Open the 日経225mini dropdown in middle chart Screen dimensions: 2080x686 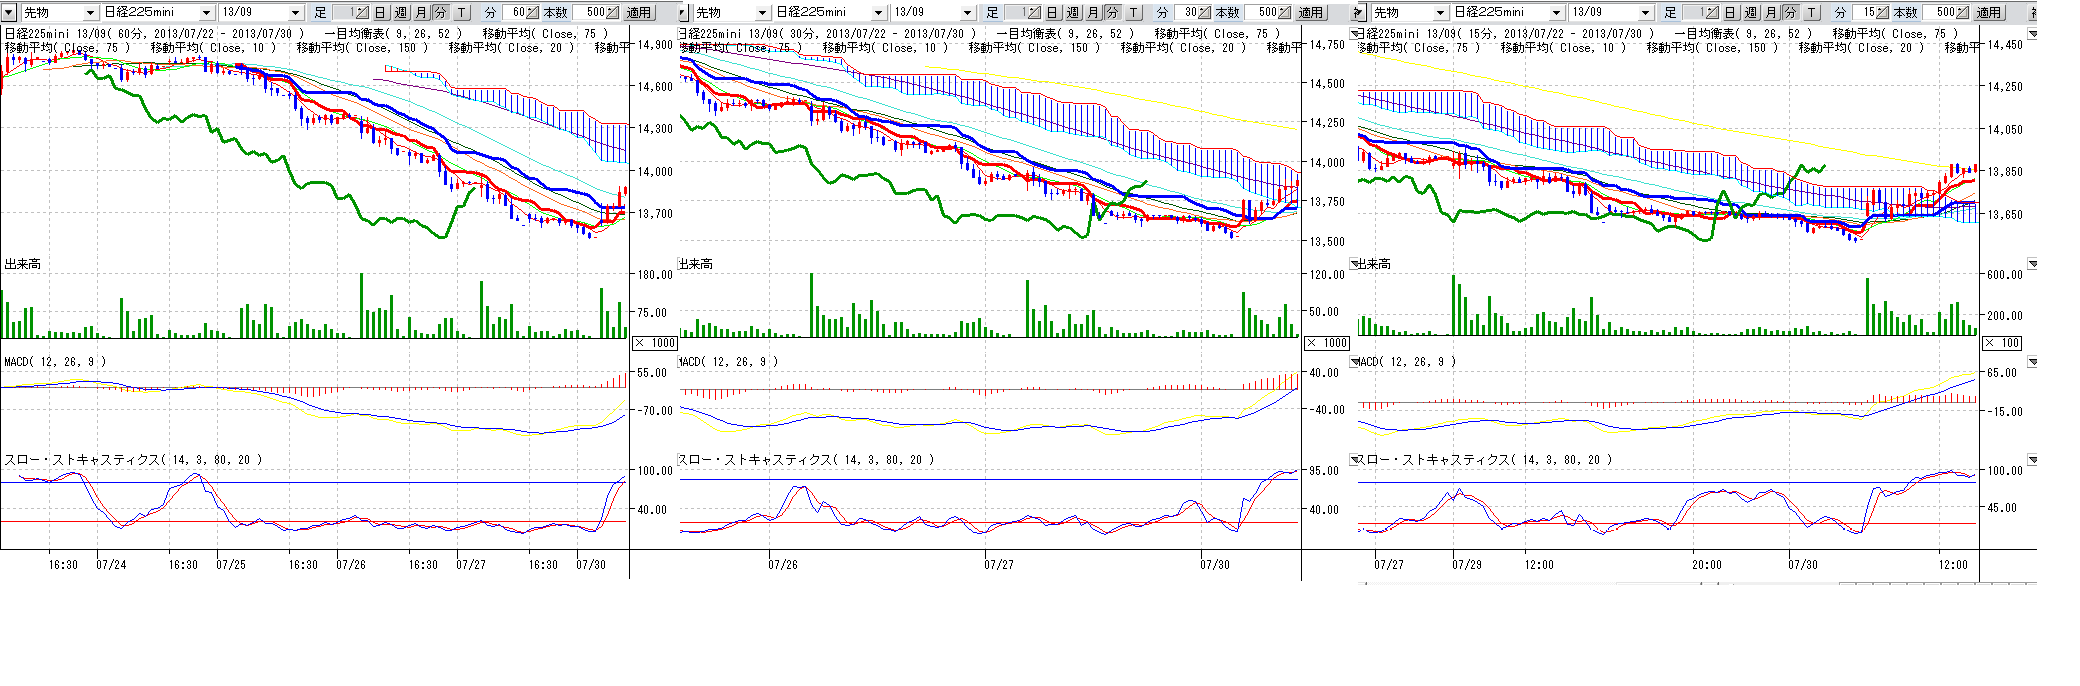pos(879,12)
